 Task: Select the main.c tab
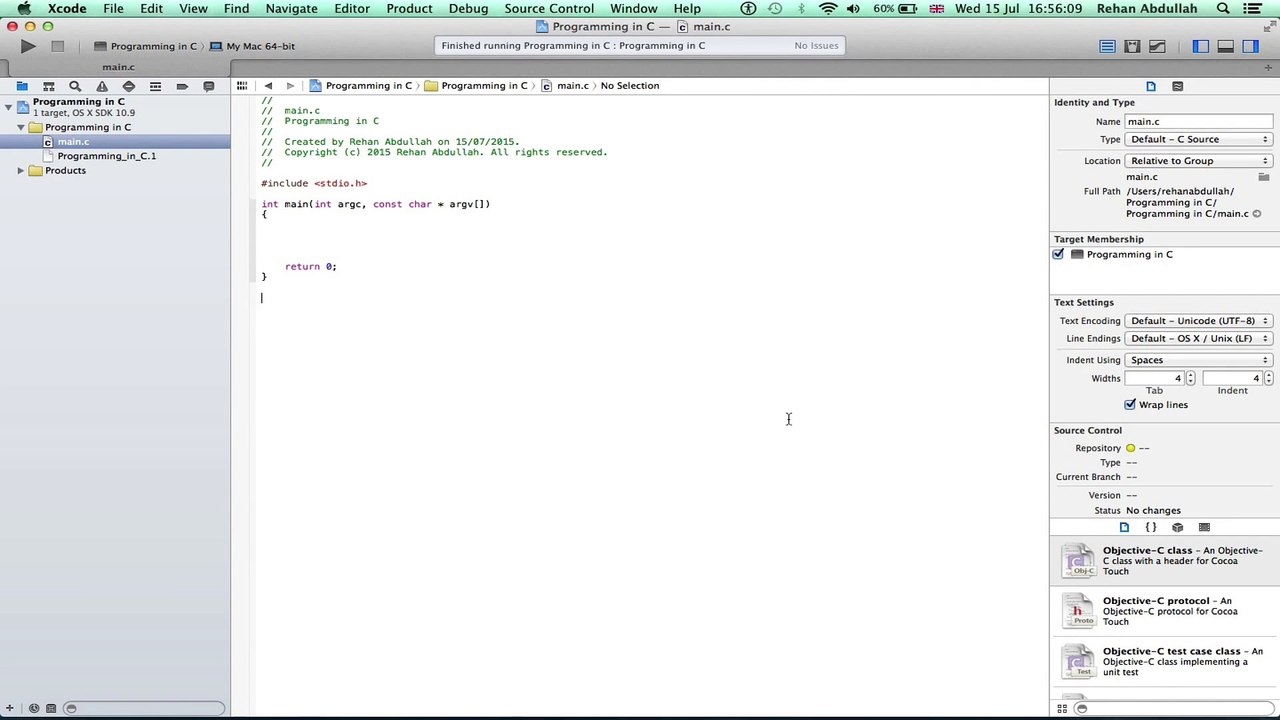pyautogui.click(x=118, y=68)
